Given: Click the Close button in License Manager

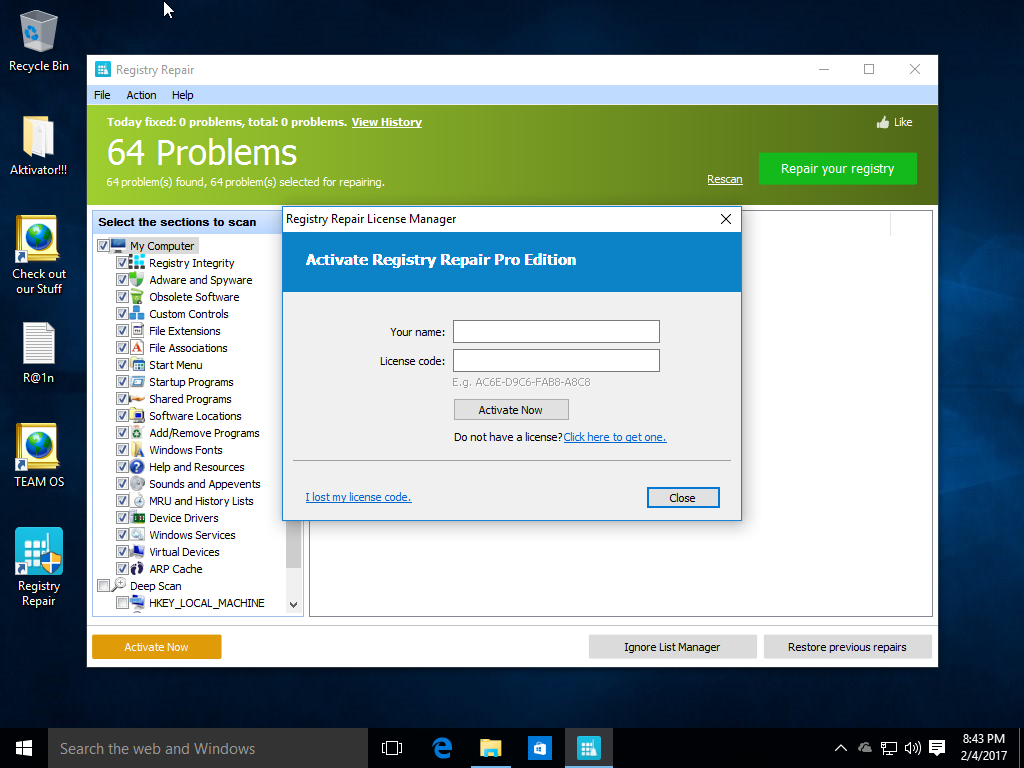Looking at the screenshot, I should [x=683, y=498].
